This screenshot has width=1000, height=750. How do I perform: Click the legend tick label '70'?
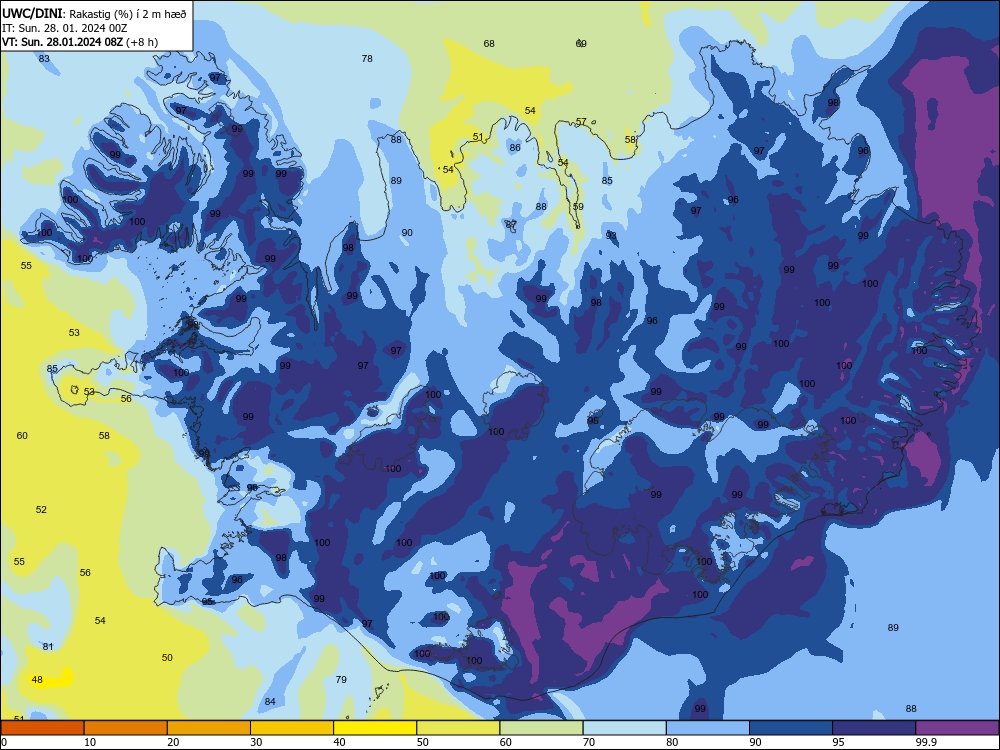[x=589, y=742]
